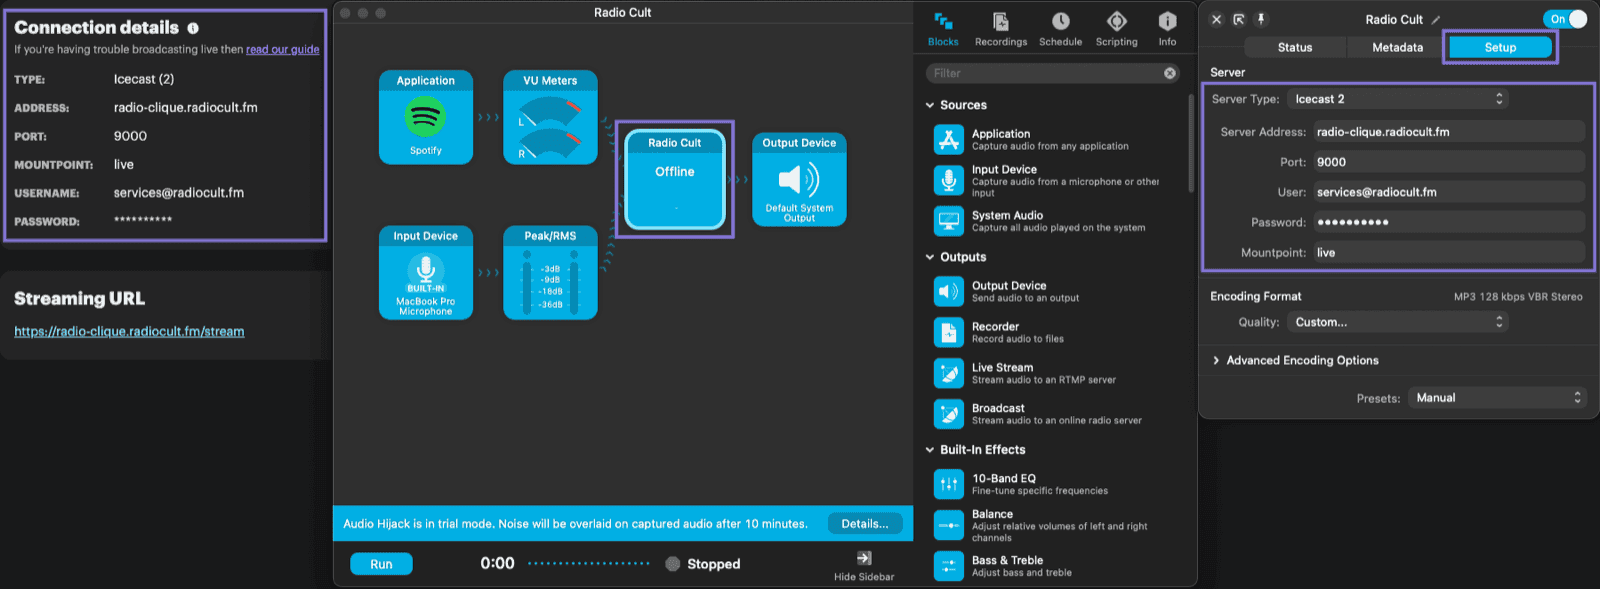
Task: Click the info icon beside Connection details
Action: [x=193, y=29]
